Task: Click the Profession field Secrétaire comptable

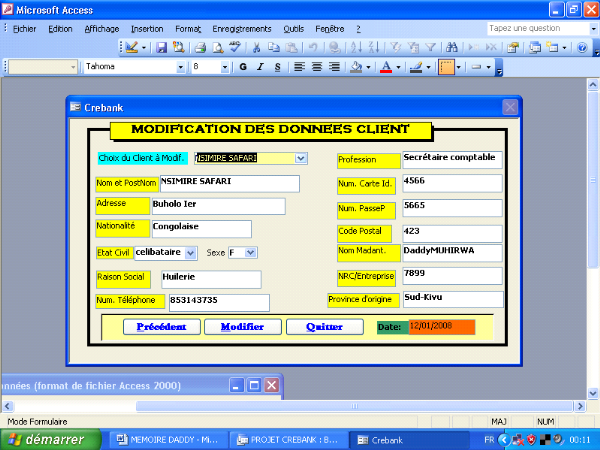Action: (x=452, y=160)
